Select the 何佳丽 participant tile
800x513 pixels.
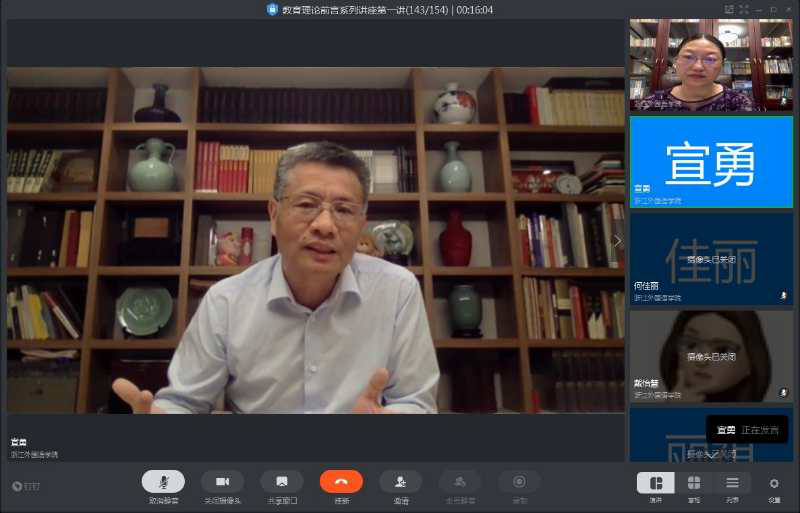(x=711, y=258)
